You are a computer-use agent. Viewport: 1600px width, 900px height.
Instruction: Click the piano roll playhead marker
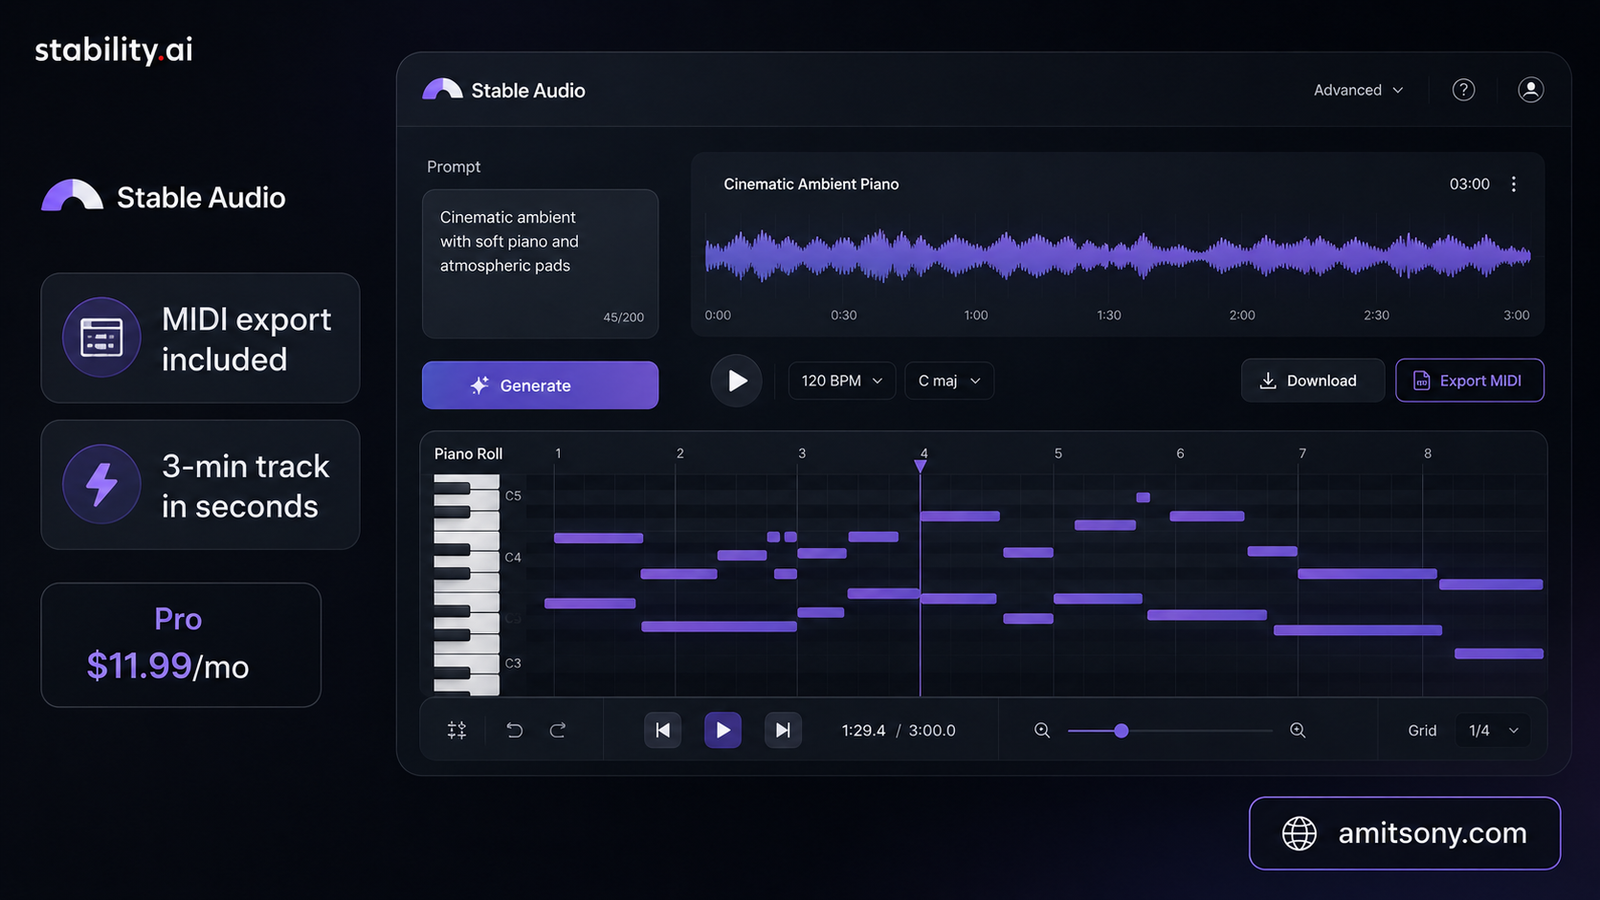click(920, 466)
